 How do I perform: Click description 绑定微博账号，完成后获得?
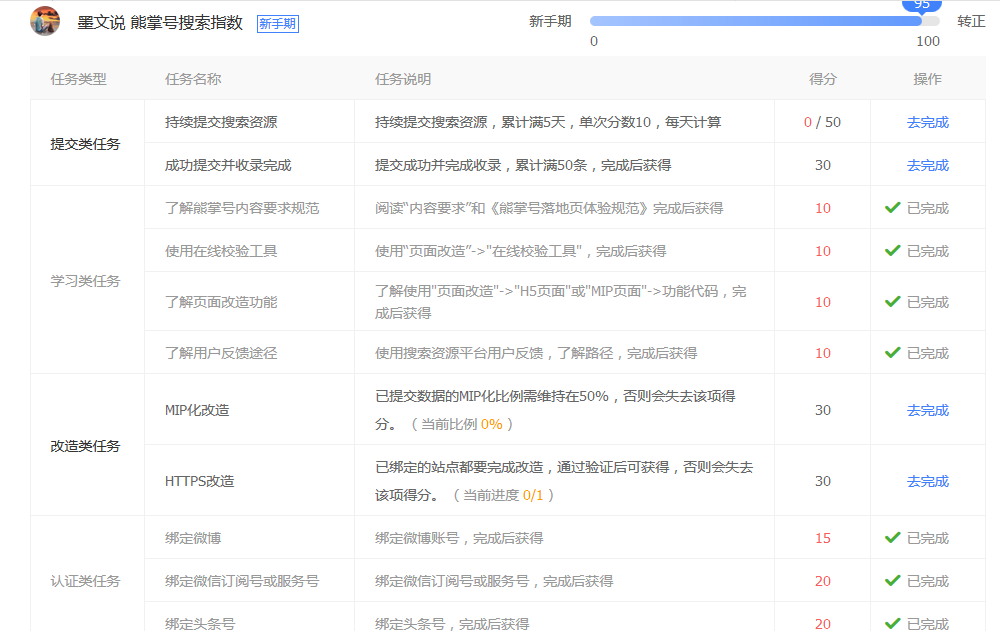pyautogui.click(x=459, y=538)
